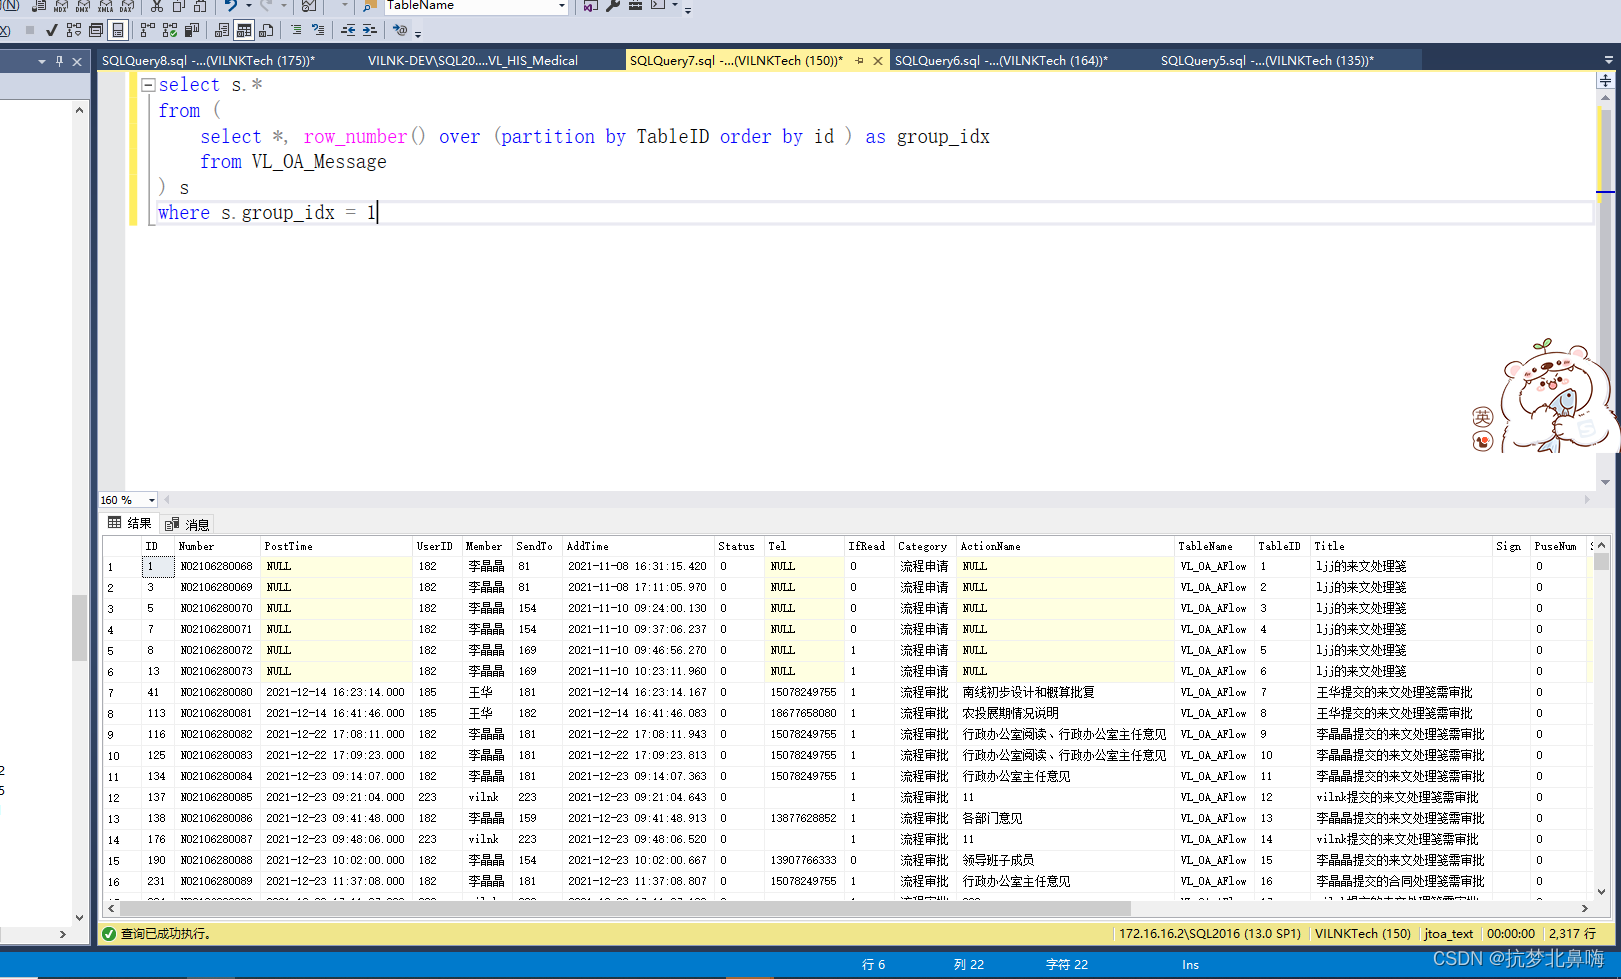Open the document tab list dropdown
1621x979 pixels.
(x=1608, y=60)
